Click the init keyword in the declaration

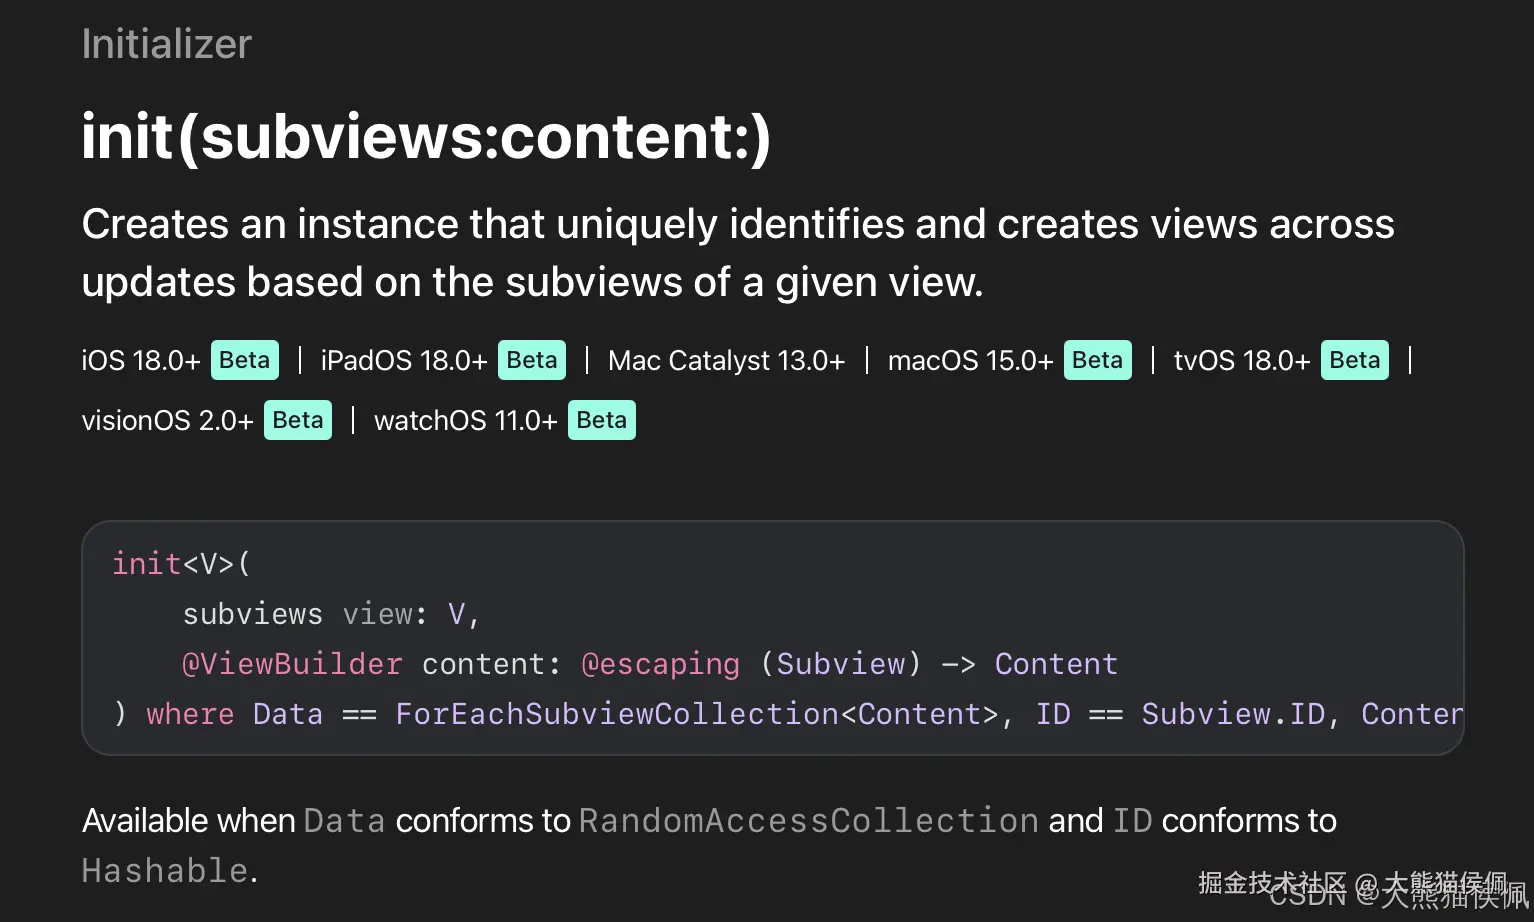(x=147, y=564)
